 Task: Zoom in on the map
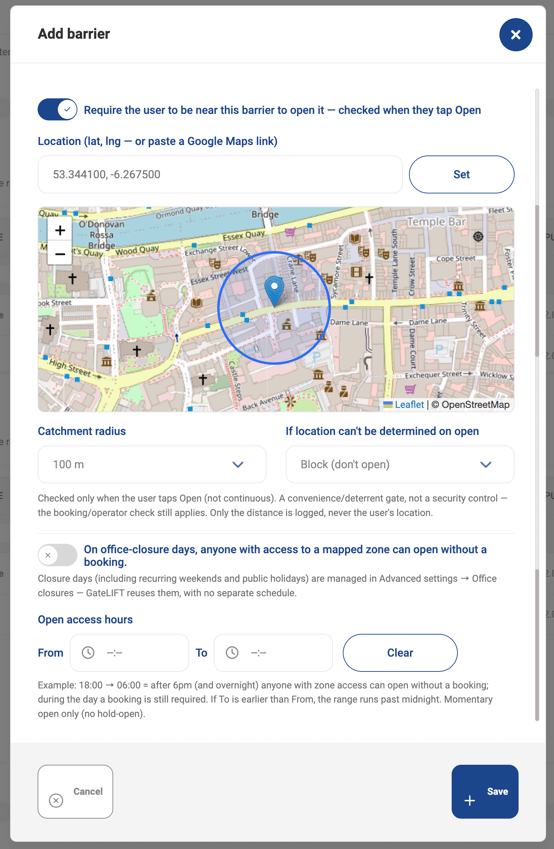(x=60, y=230)
